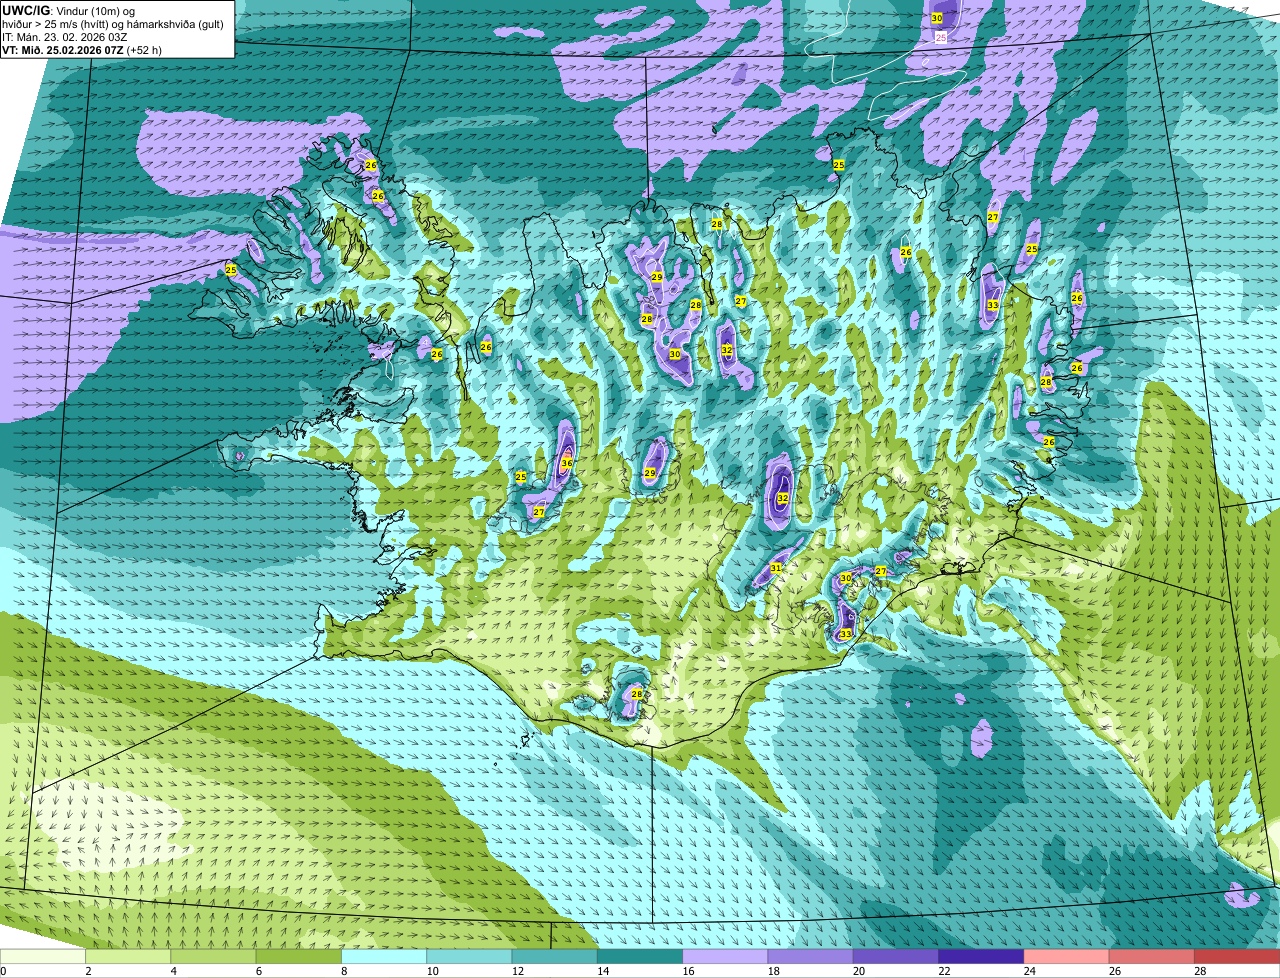Click the legend tick label "24"
This screenshot has height=978, width=1280.
(x=1029, y=971)
